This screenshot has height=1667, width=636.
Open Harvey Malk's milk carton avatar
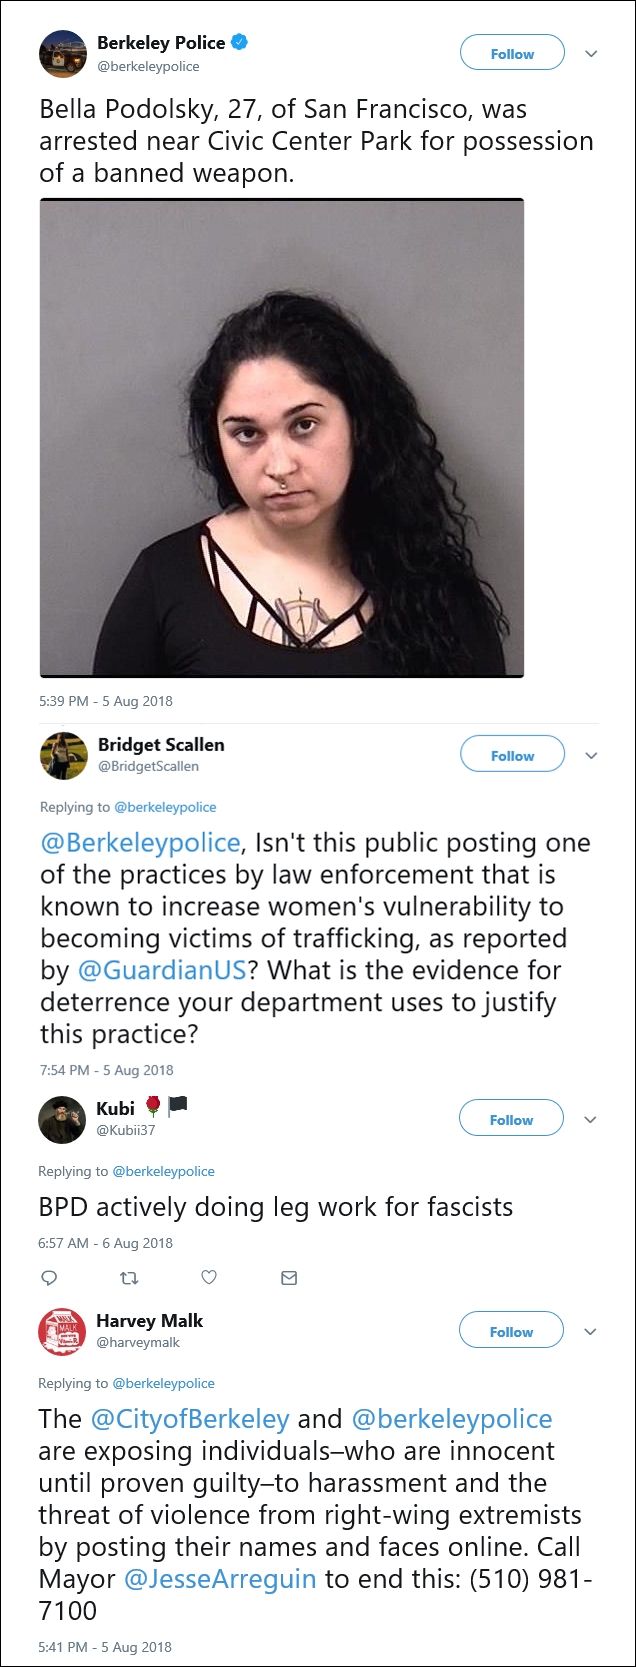pos(62,1331)
